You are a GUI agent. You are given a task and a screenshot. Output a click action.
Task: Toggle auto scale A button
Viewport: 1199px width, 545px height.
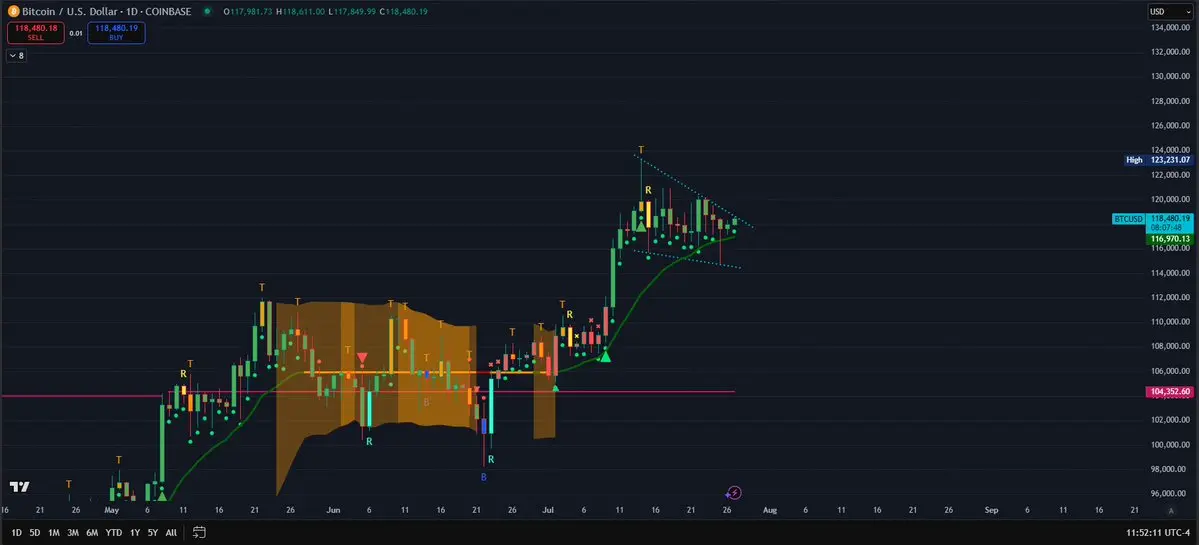pyautogui.click(x=1171, y=510)
